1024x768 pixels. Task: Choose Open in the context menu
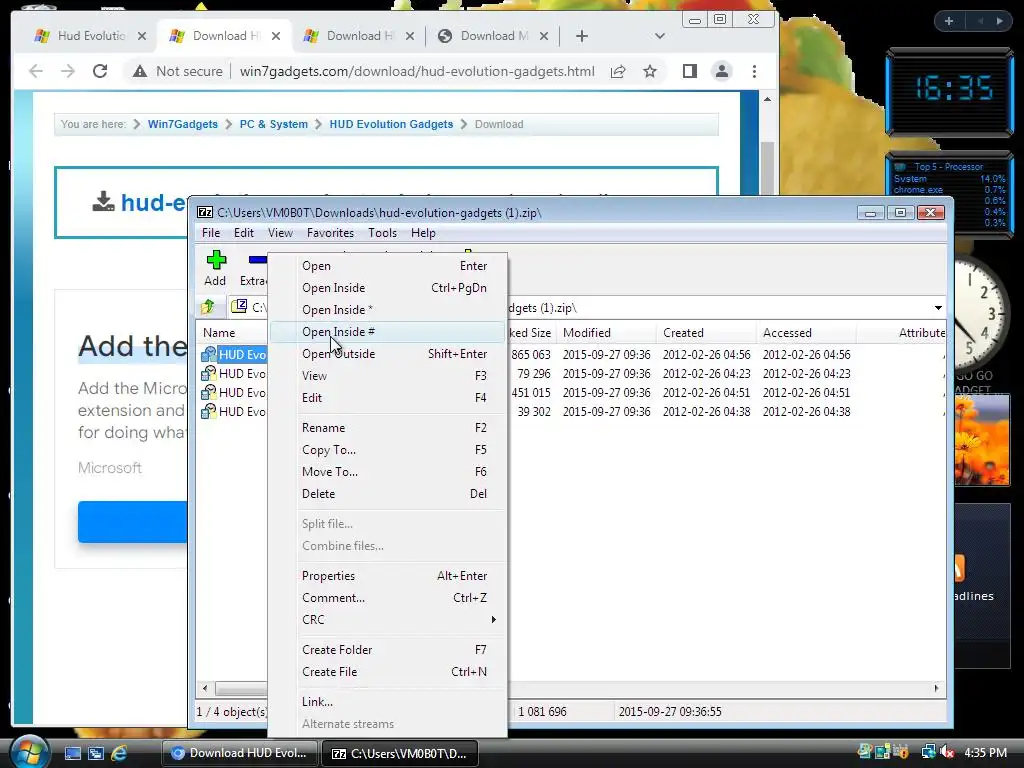point(388,266)
